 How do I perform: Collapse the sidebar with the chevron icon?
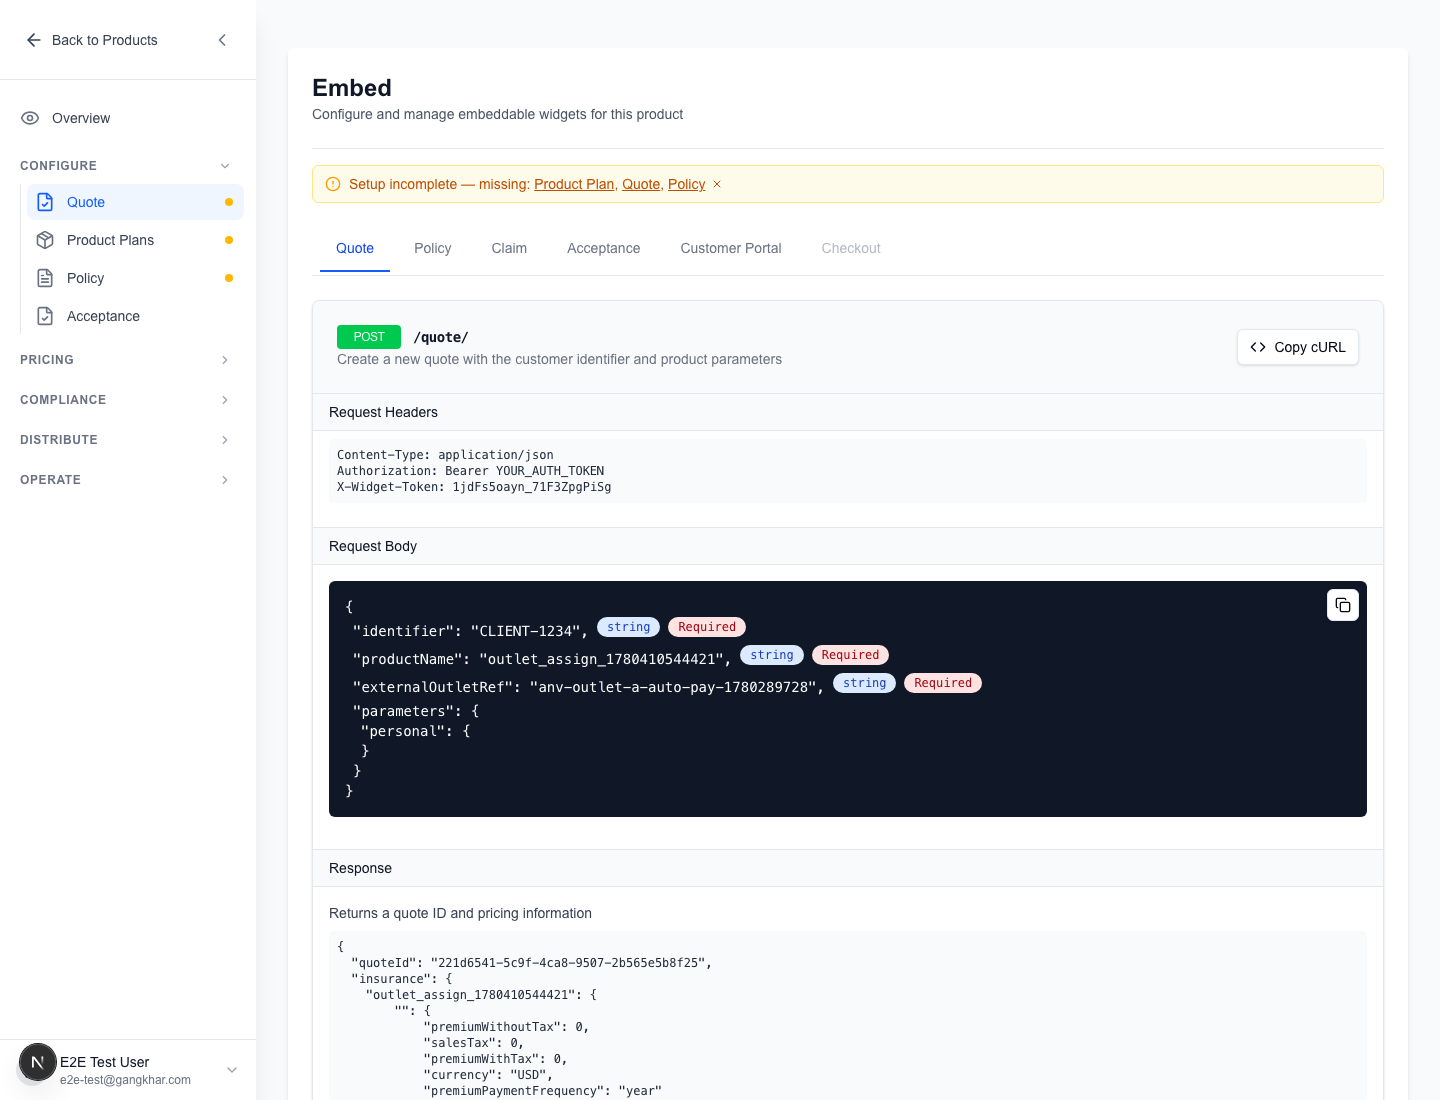(x=222, y=40)
